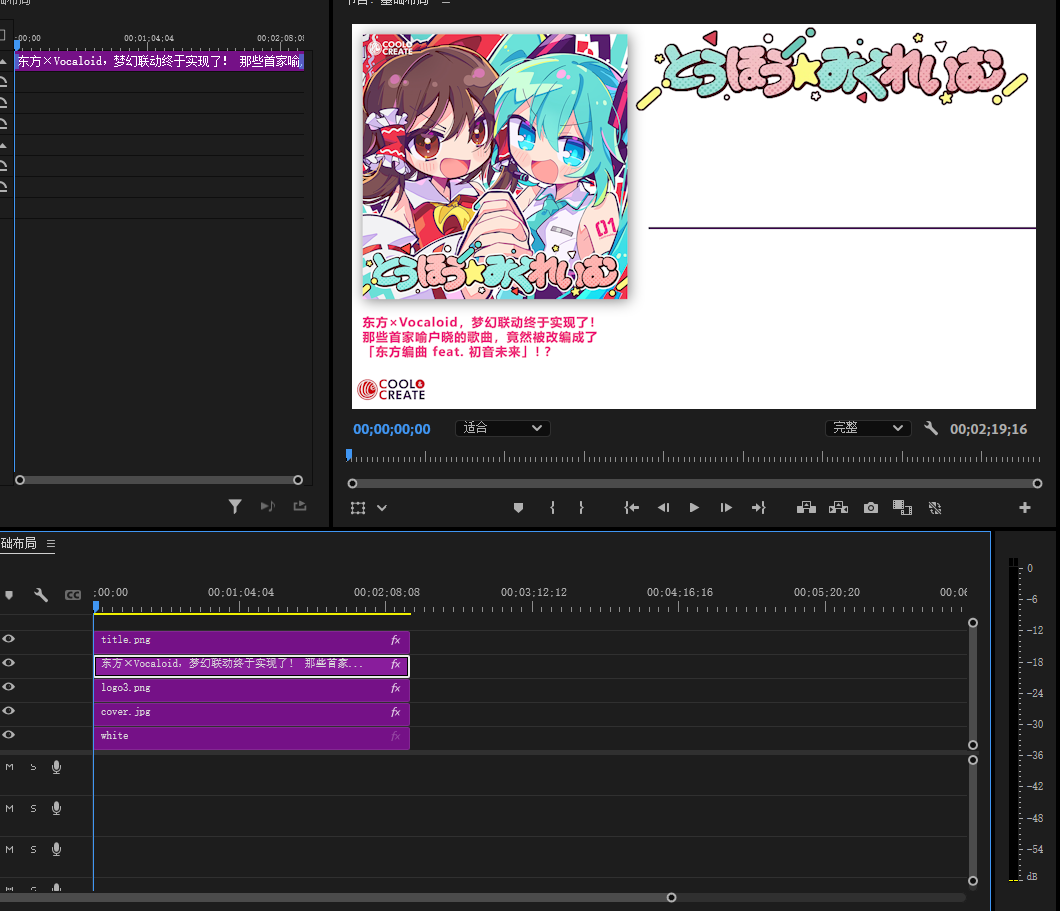The height and width of the screenshot is (911, 1060).
Task: Select the logo3.png clip in timeline
Action: click(x=250, y=688)
